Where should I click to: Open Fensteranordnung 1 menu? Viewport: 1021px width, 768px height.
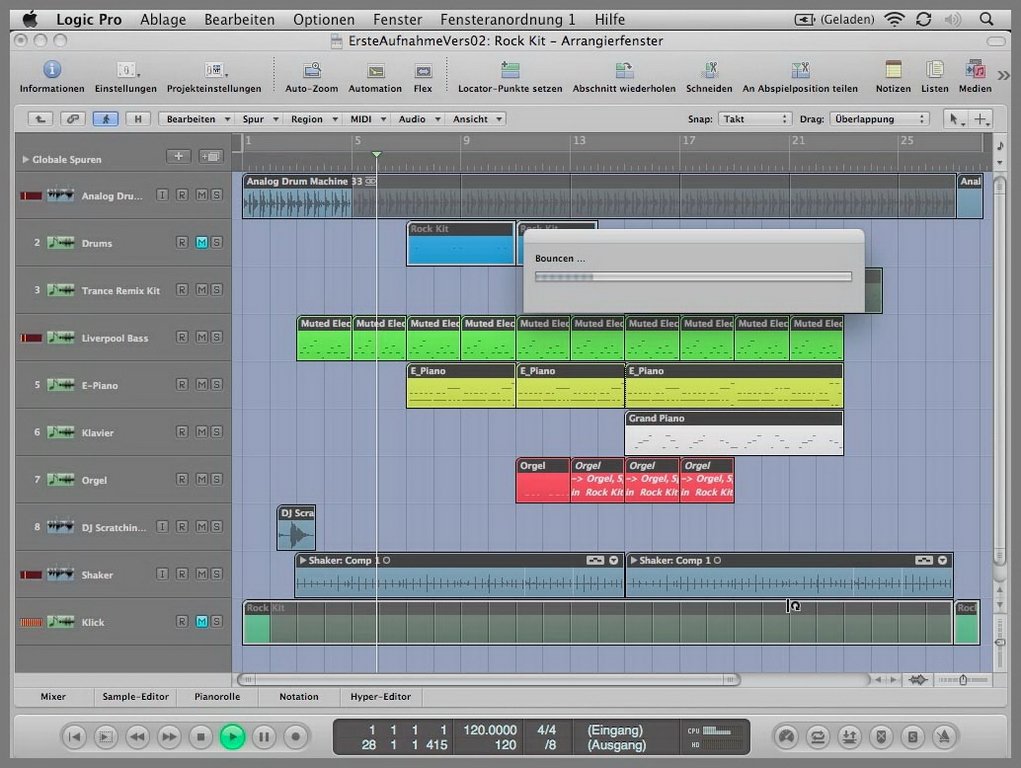[508, 20]
